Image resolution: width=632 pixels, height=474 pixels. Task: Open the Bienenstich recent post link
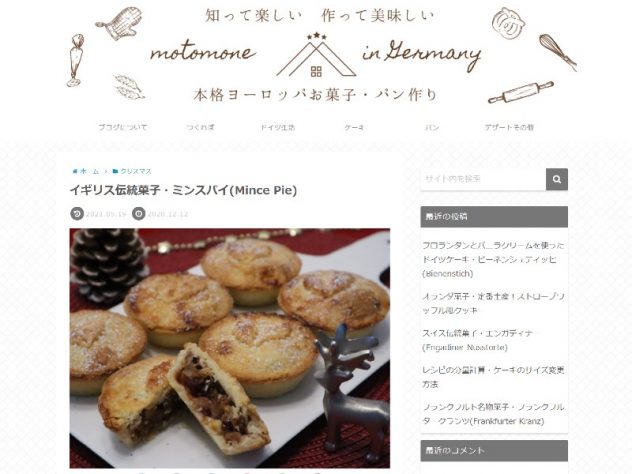pyautogui.click(x=493, y=260)
